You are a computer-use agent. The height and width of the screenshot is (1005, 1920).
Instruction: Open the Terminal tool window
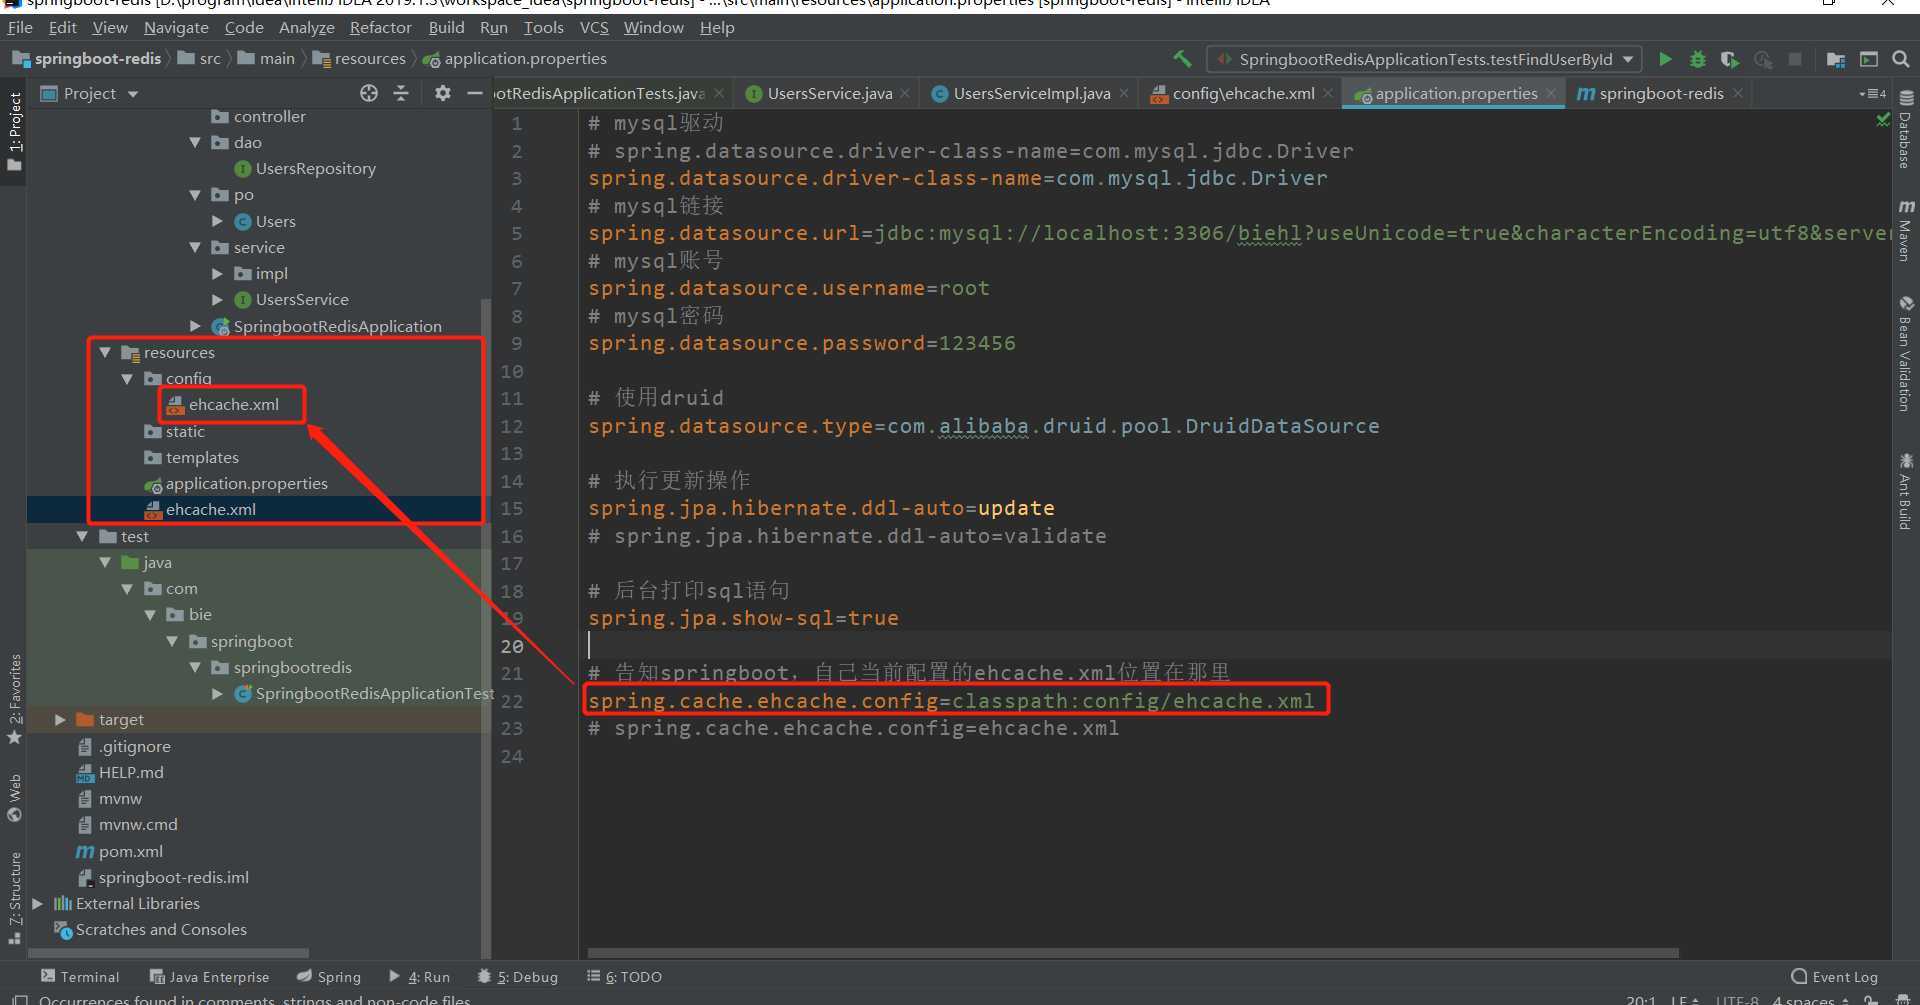coord(80,977)
